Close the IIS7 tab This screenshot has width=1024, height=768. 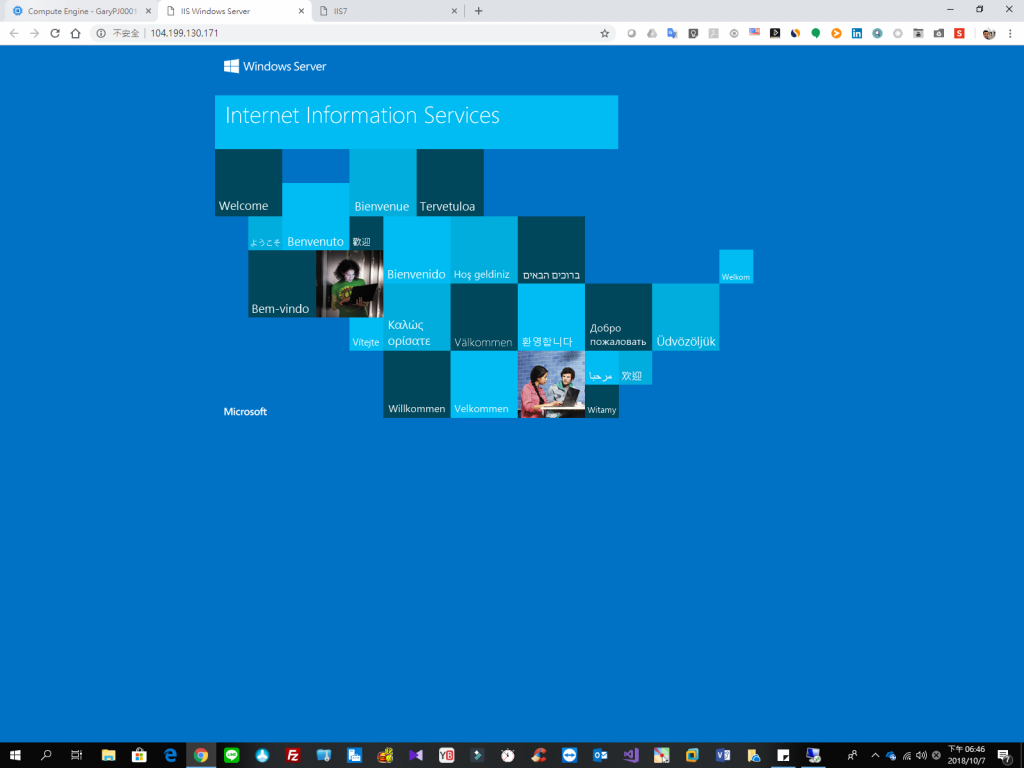click(x=455, y=11)
